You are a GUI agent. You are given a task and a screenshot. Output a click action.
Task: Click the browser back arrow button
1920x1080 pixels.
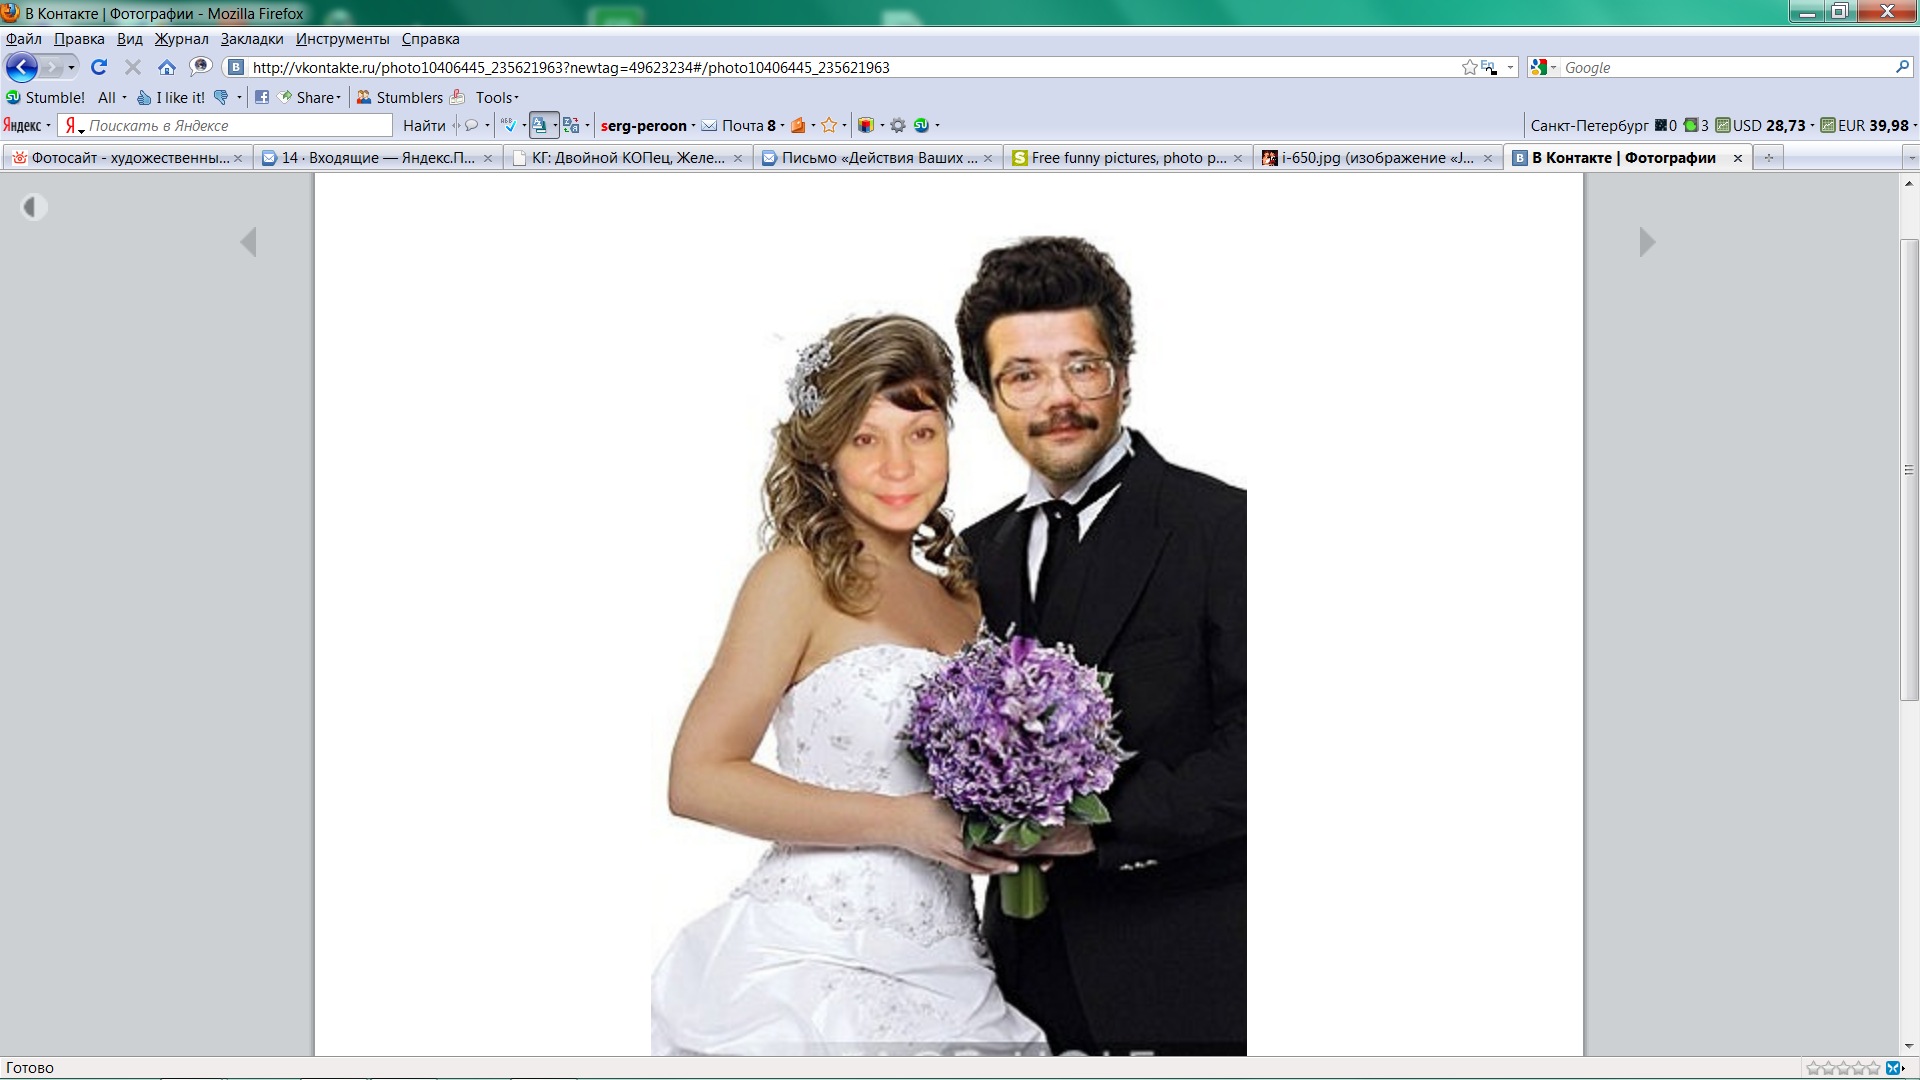coord(21,67)
